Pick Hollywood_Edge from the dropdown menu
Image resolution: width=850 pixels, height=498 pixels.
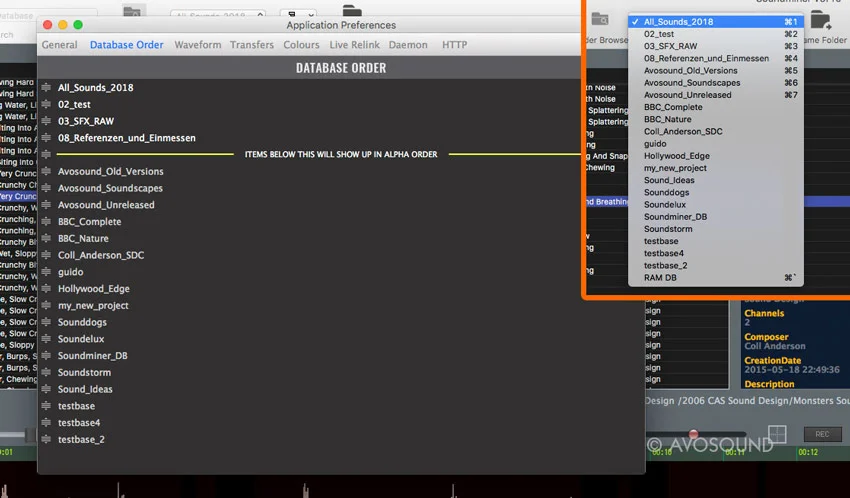click(716, 156)
